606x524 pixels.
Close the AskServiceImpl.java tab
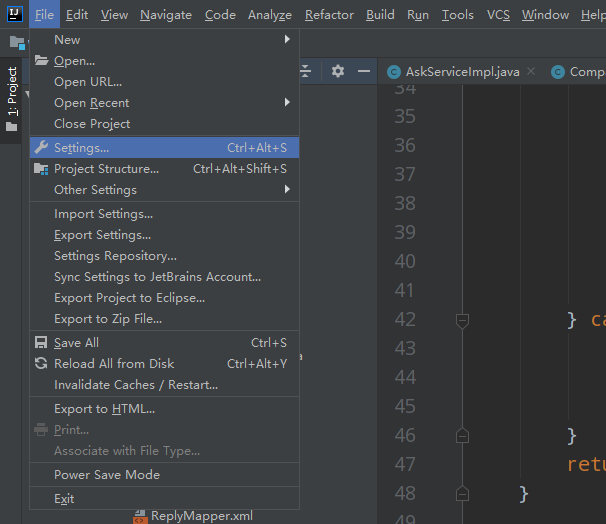531,71
